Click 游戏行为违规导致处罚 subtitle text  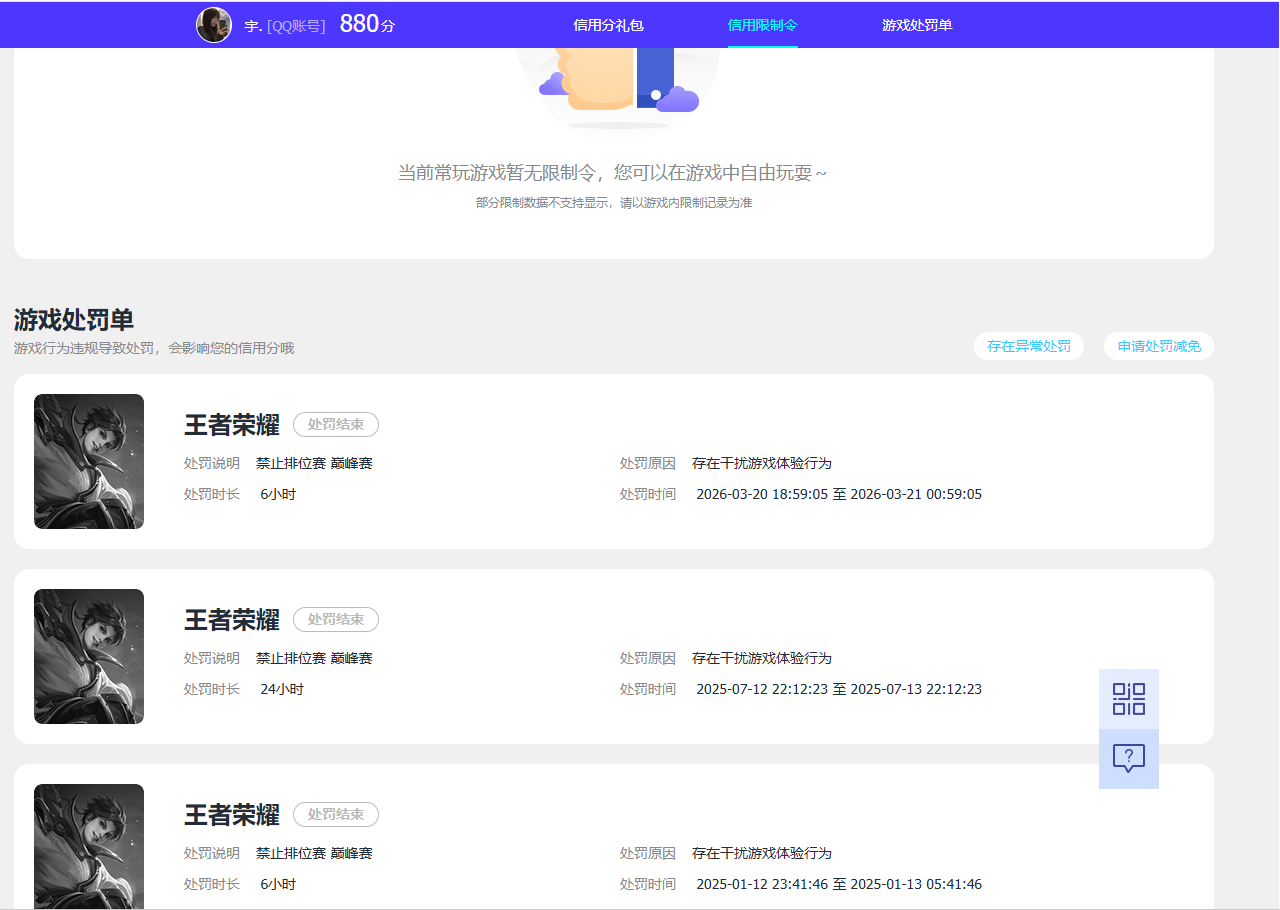[154, 348]
